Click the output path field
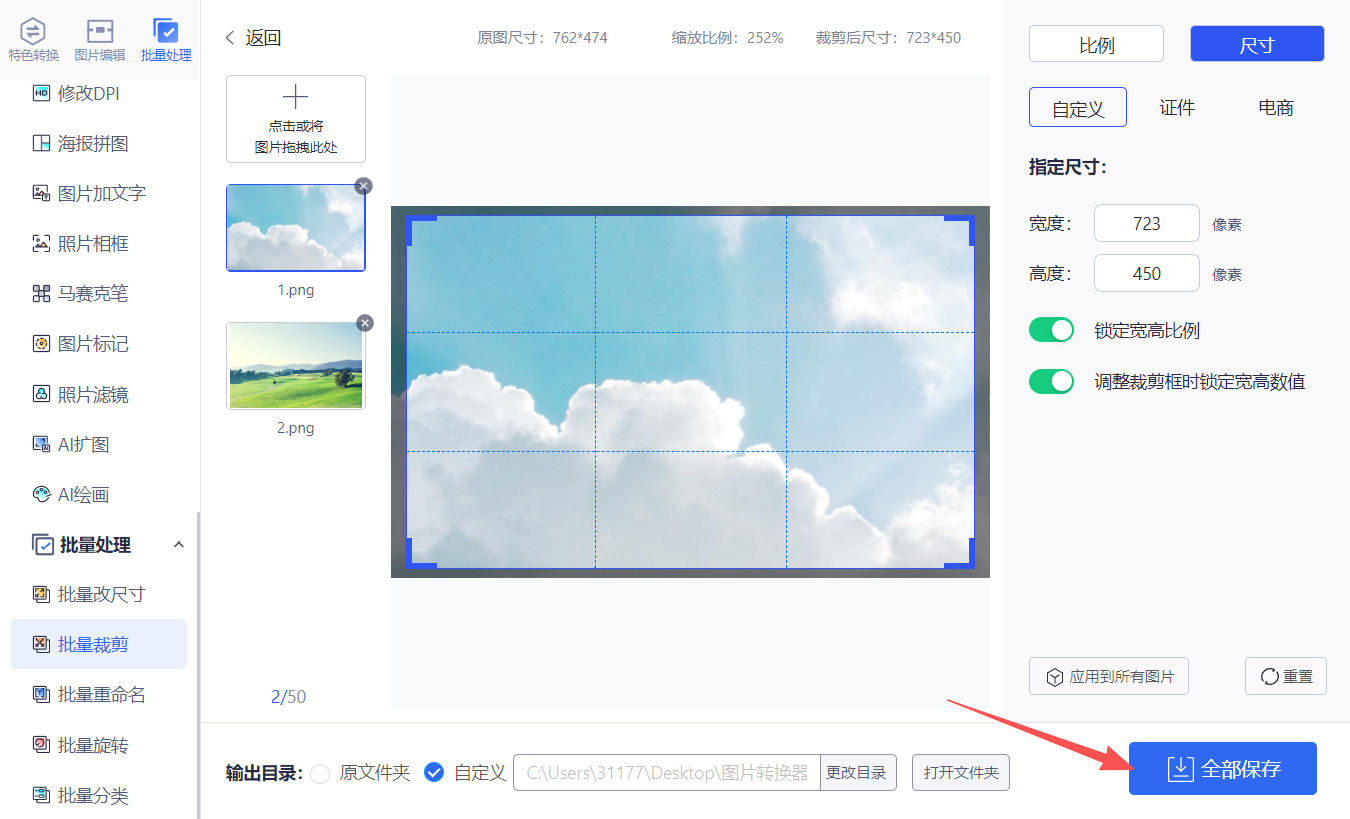The width and height of the screenshot is (1350, 819). [x=667, y=772]
